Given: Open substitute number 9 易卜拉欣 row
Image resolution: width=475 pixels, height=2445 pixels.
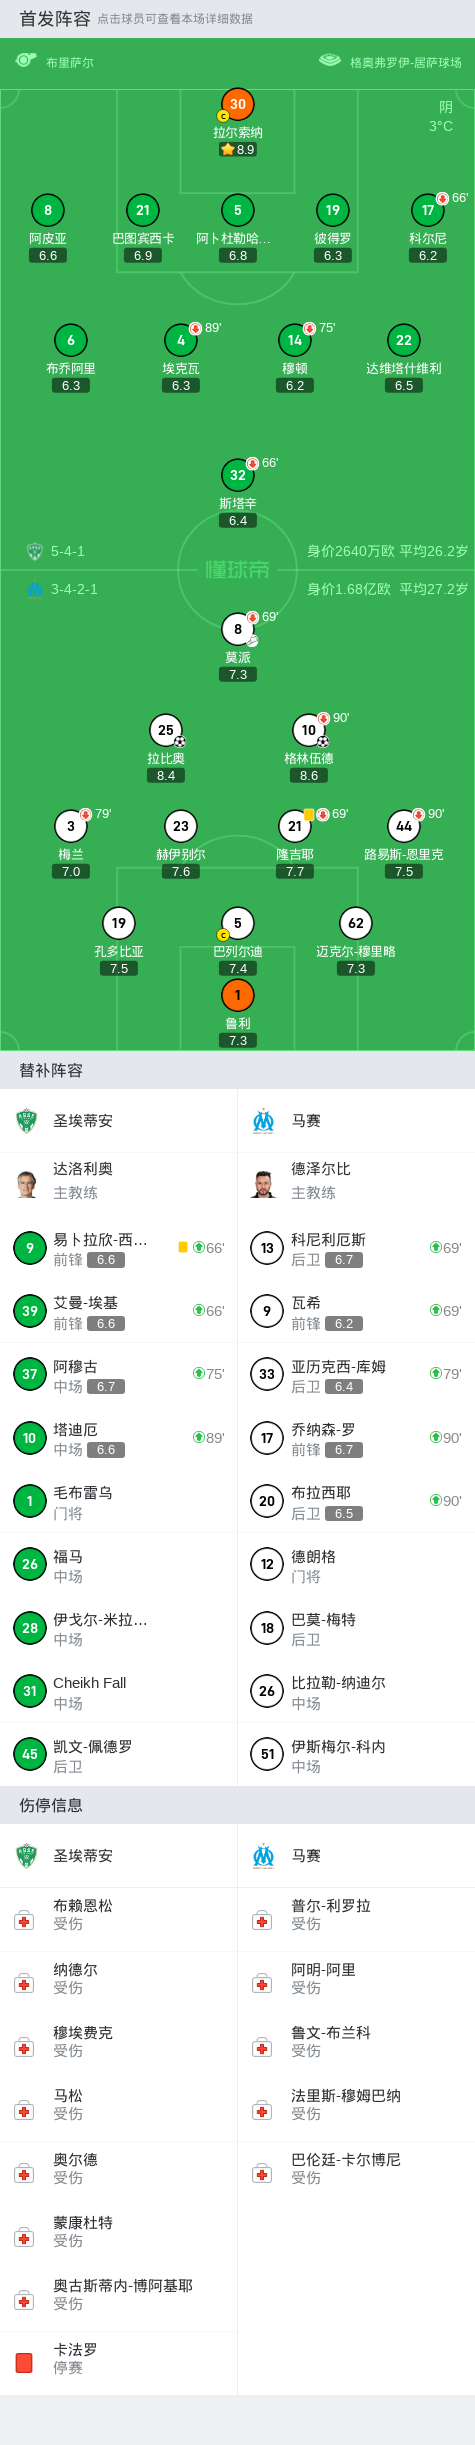Looking at the screenshot, I should point(118,1248).
